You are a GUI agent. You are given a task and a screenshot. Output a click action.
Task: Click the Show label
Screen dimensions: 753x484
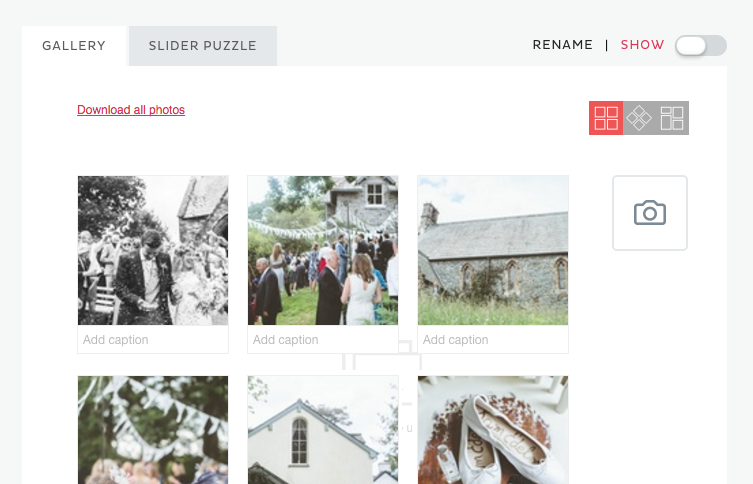coord(642,45)
